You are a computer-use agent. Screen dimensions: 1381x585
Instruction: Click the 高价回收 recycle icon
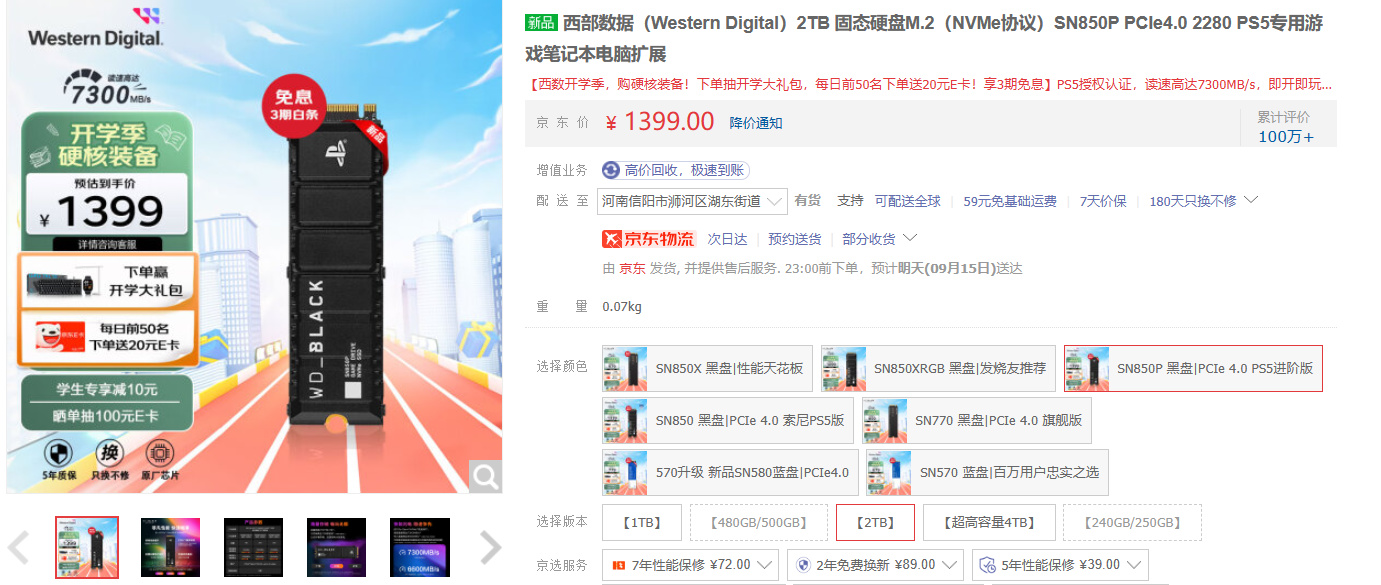[611, 171]
